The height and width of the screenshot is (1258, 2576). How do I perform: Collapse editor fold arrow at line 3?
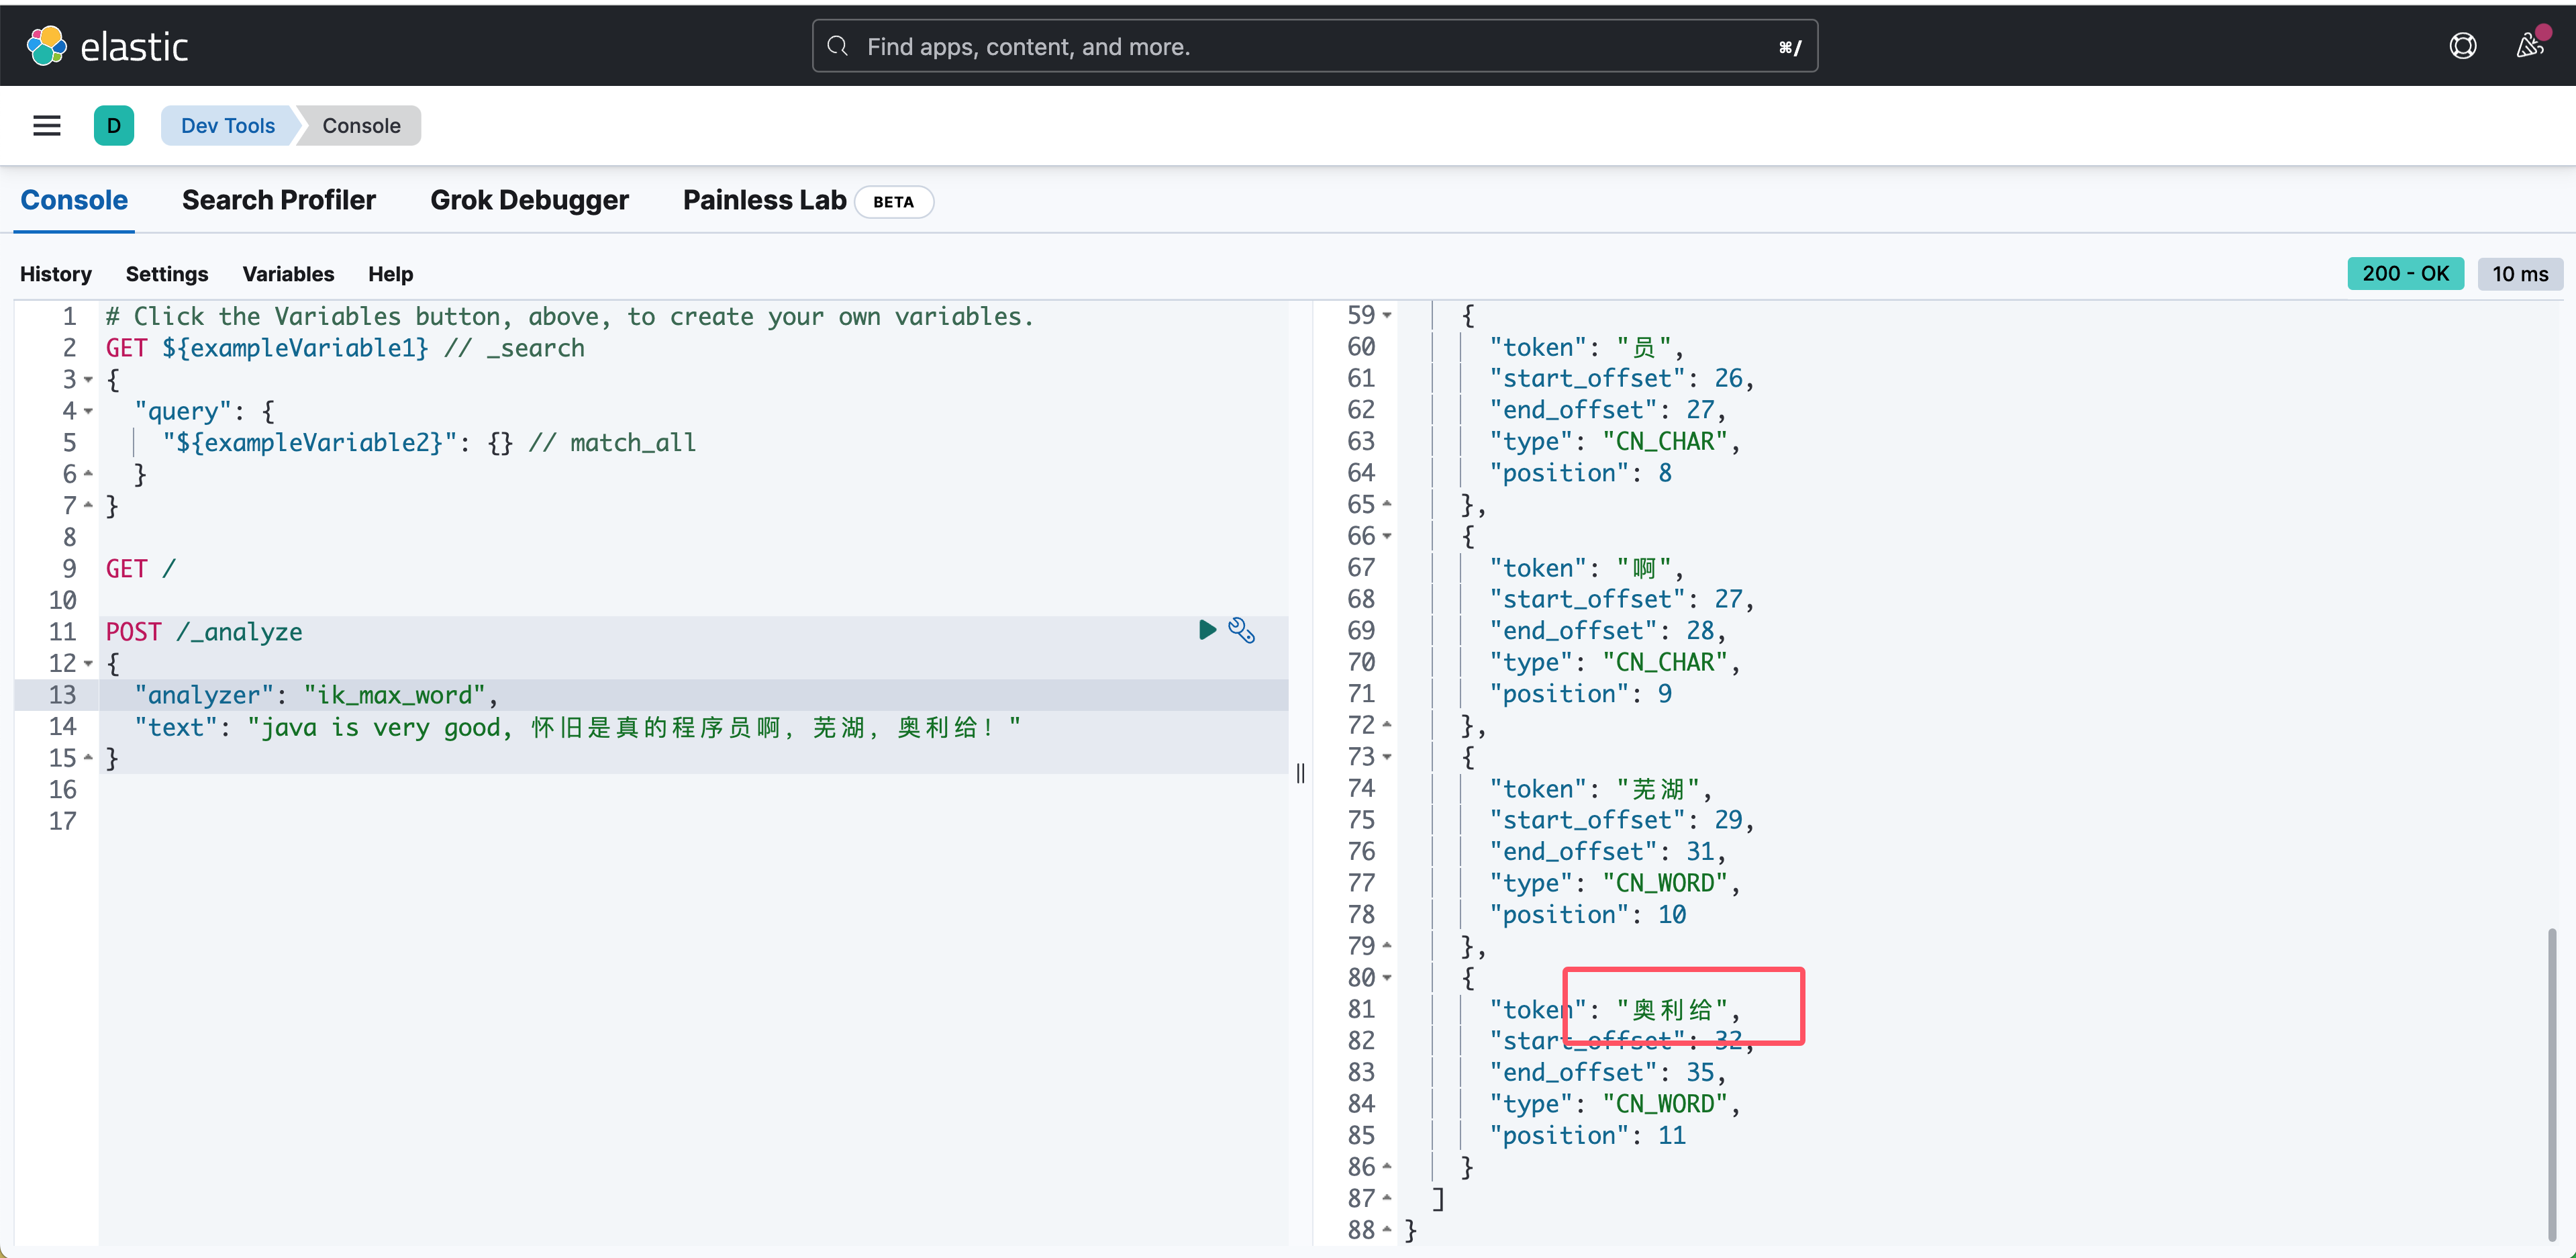pos(89,380)
